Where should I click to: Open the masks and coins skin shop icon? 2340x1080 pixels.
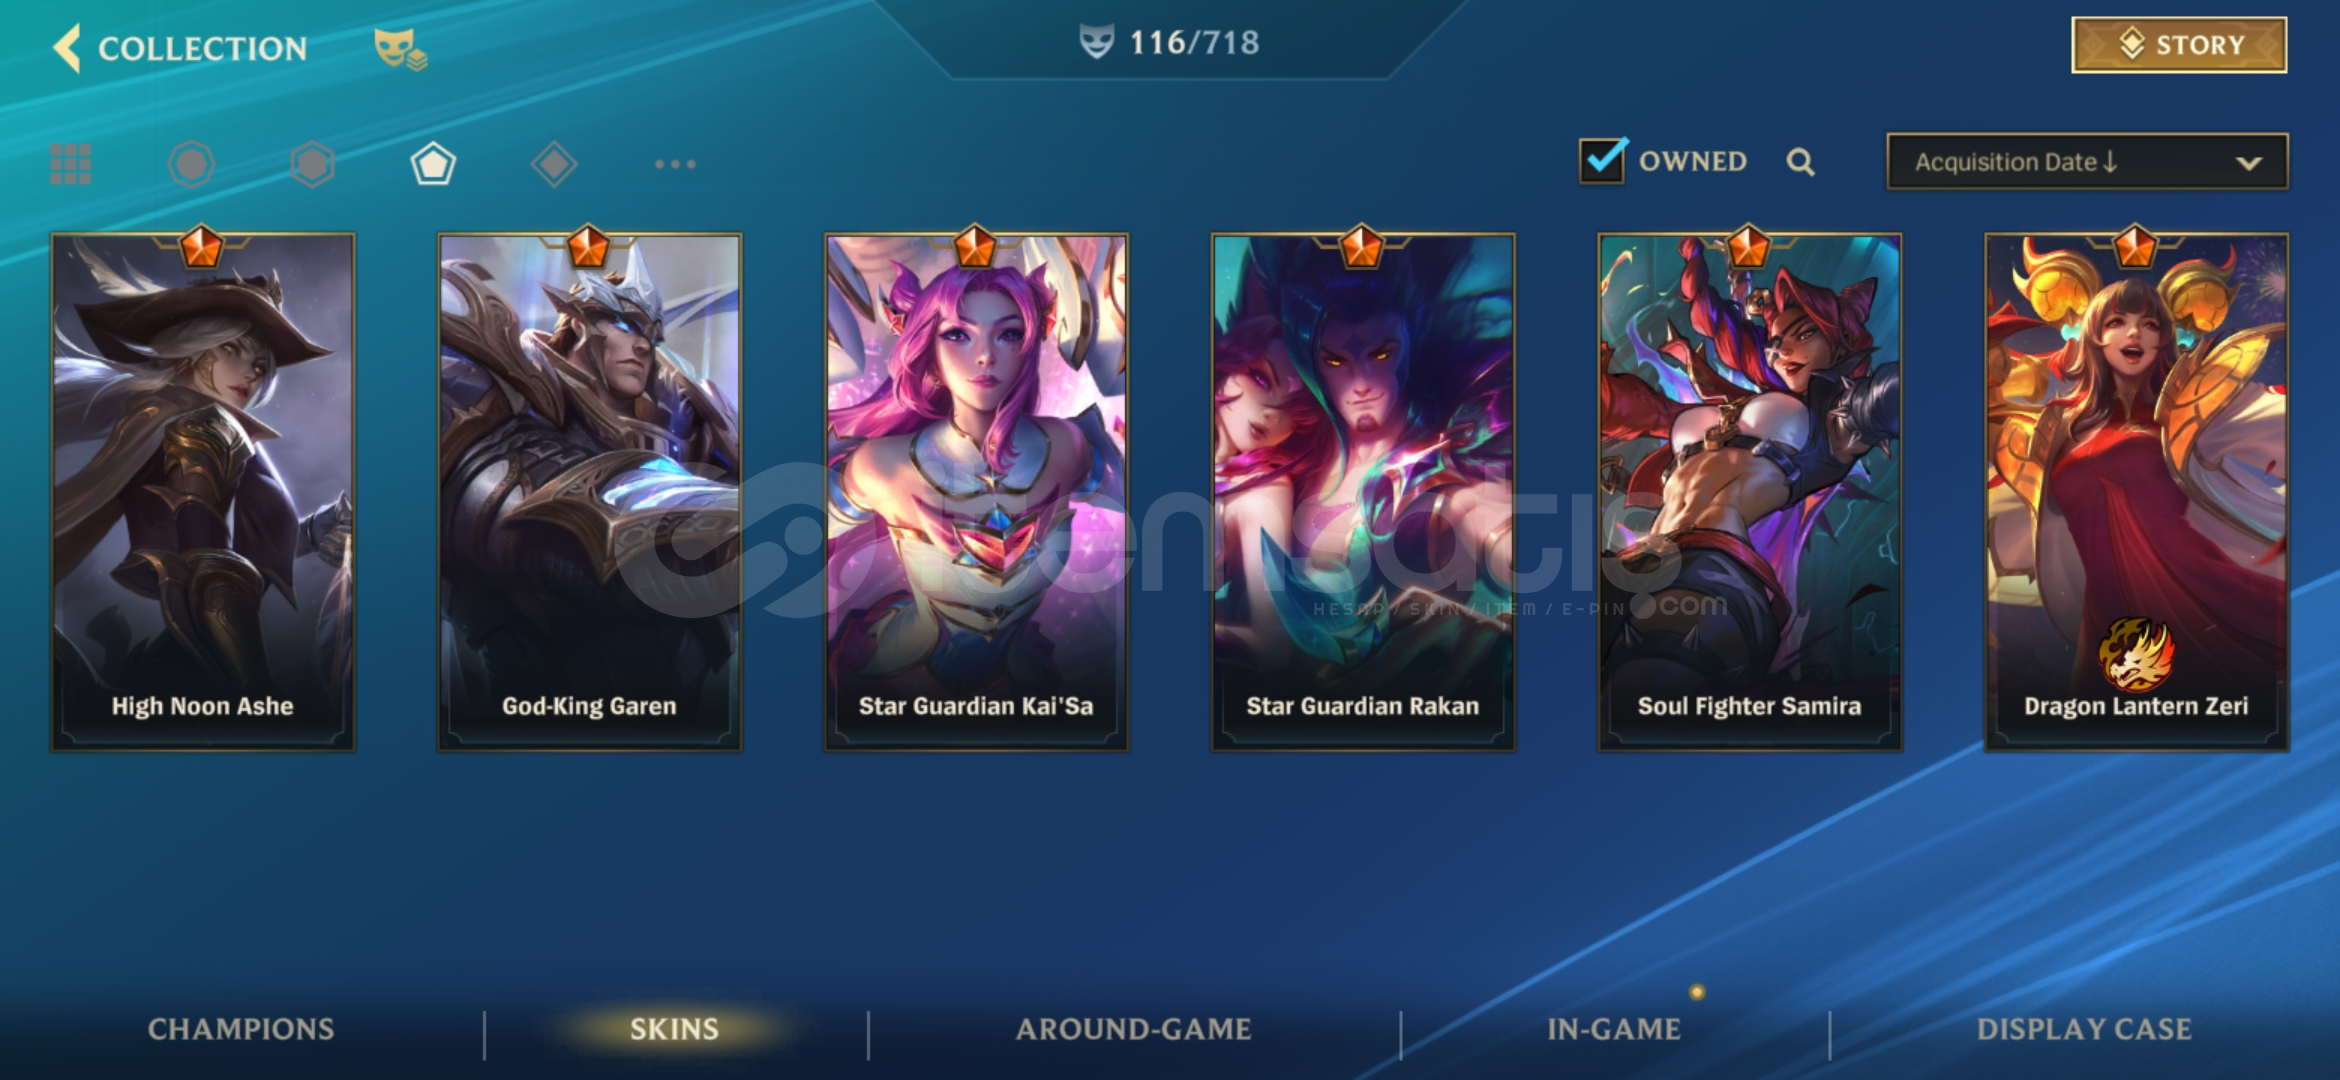point(400,48)
